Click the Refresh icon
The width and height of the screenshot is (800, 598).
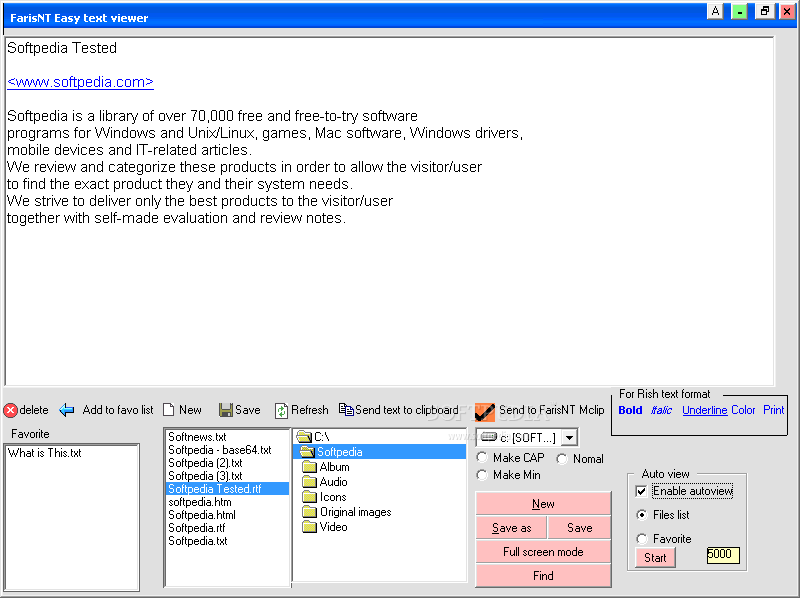click(281, 410)
